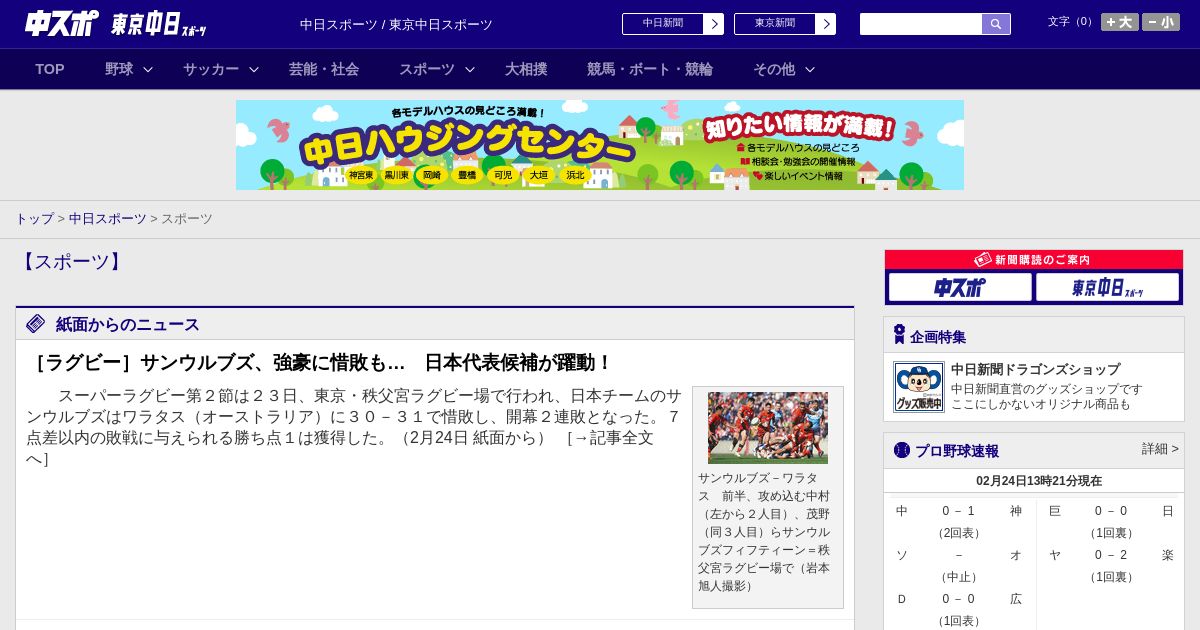Click the 02月24日13時21分現在 timestamp
This screenshot has height=630, width=1200.
click(x=1039, y=481)
